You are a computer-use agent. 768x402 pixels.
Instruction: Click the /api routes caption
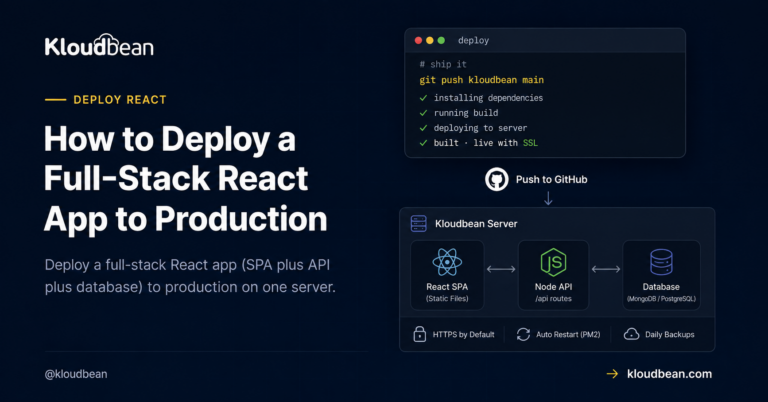553,299
